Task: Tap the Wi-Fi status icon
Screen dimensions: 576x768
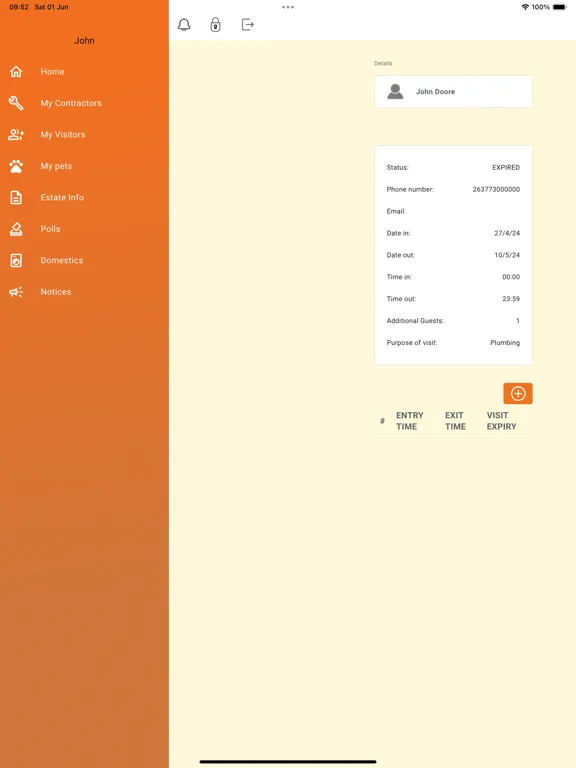Action: click(525, 7)
